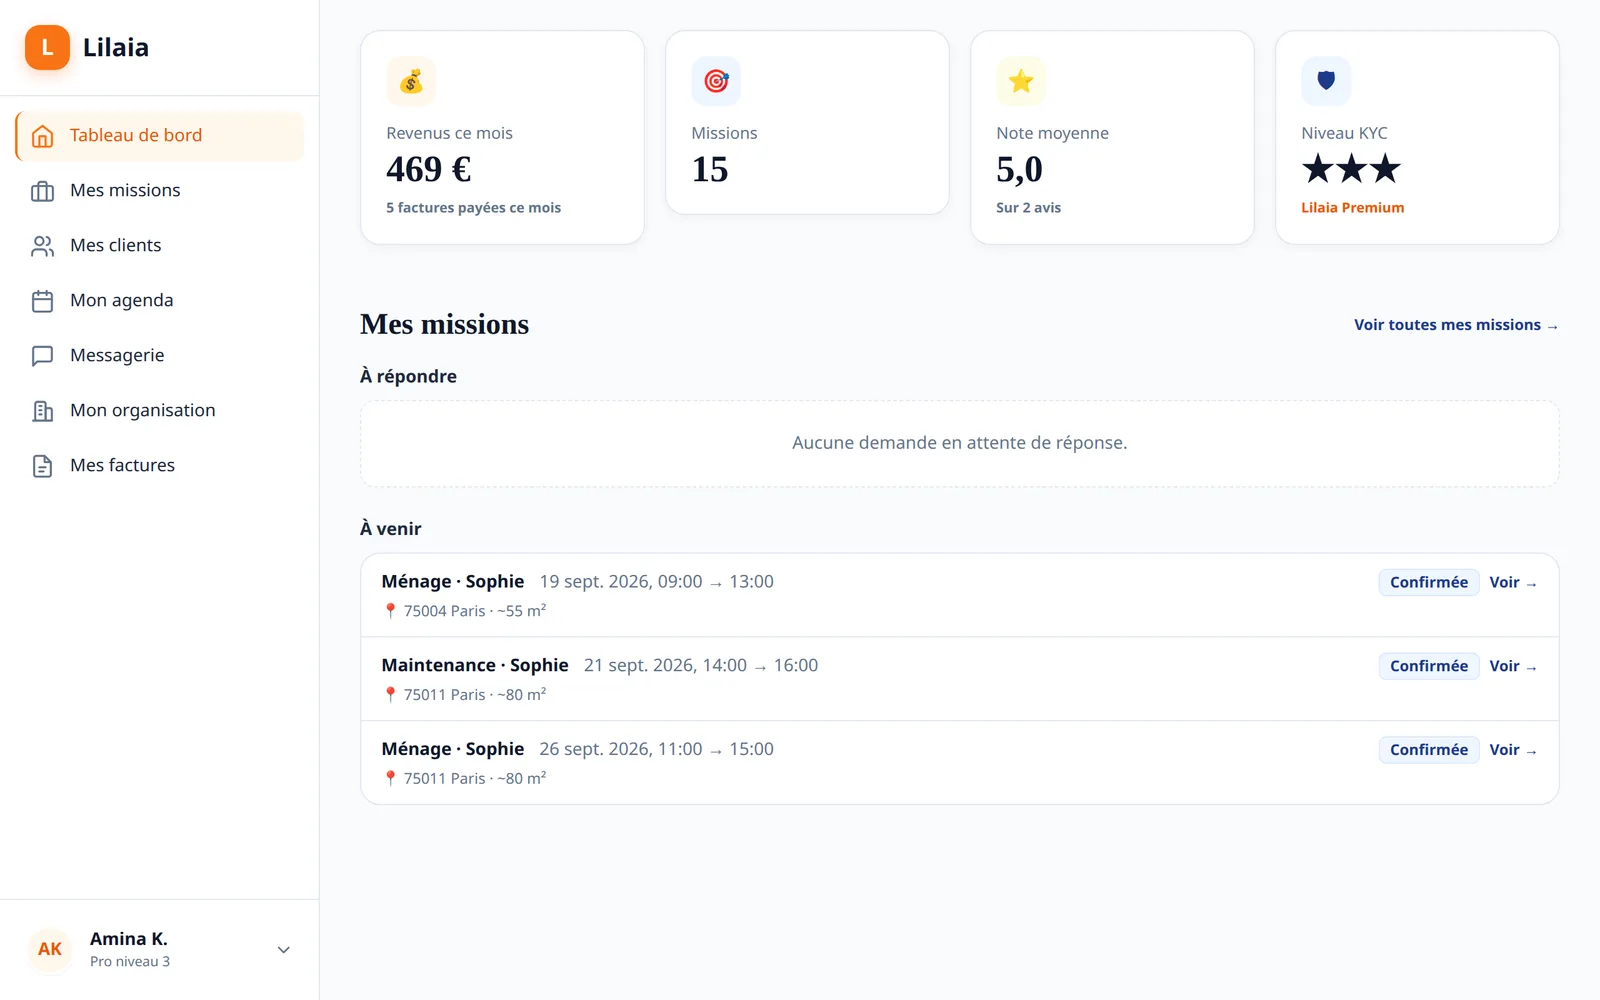
Task: Click the Lilaia Premium label
Action: (x=1352, y=208)
